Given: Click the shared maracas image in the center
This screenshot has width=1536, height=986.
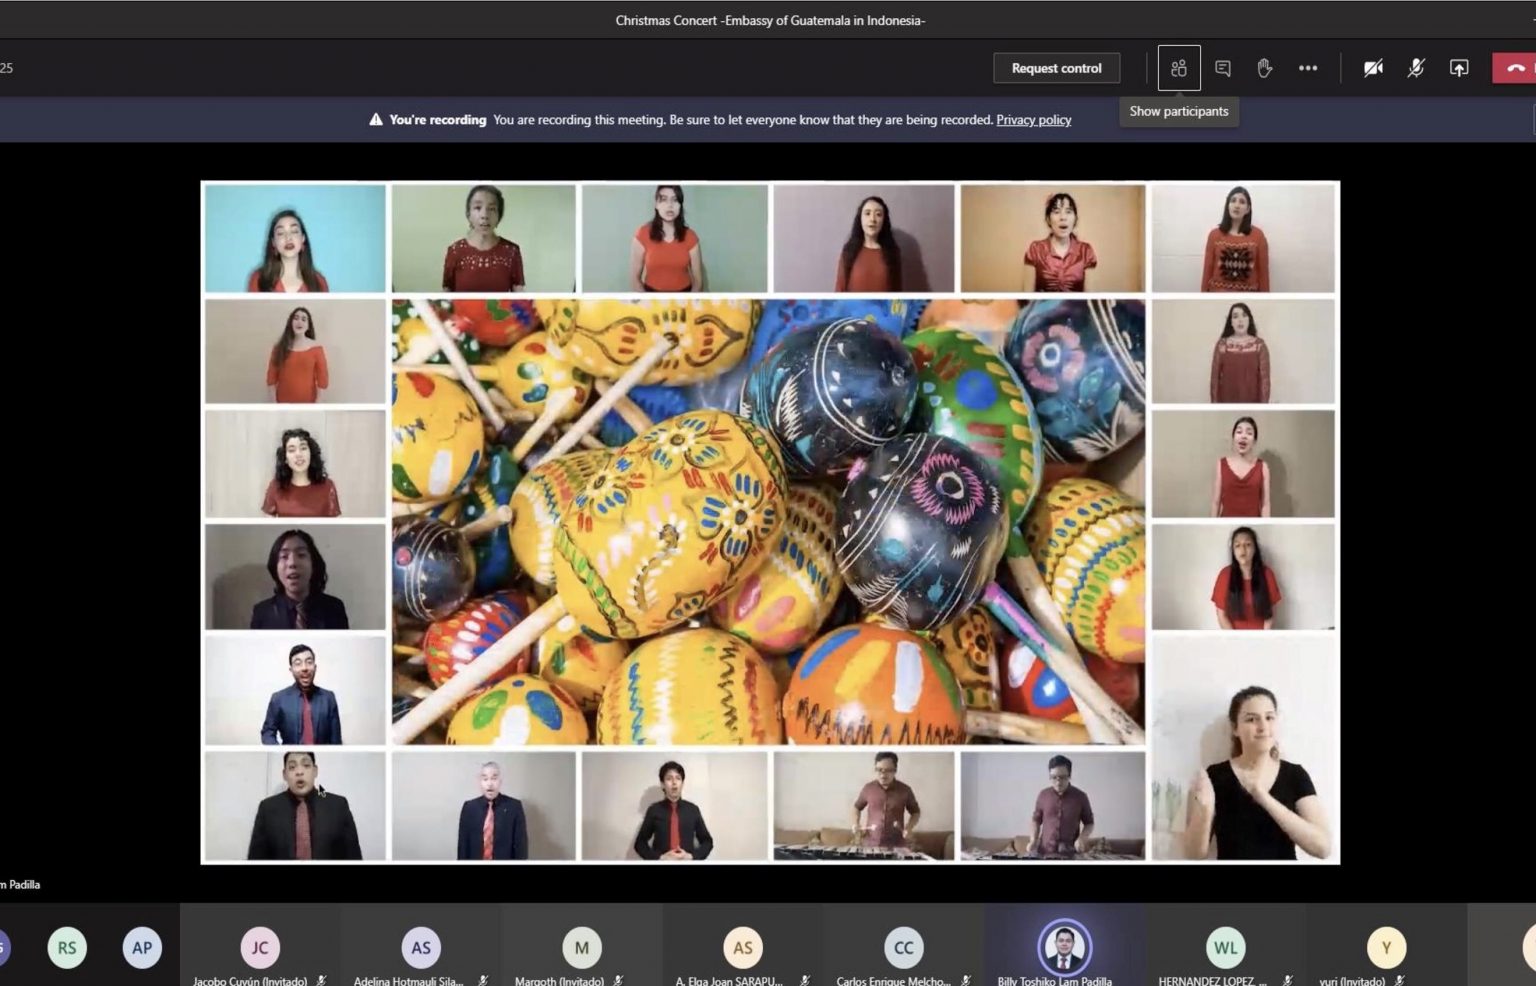Looking at the screenshot, I should (768, 522).
